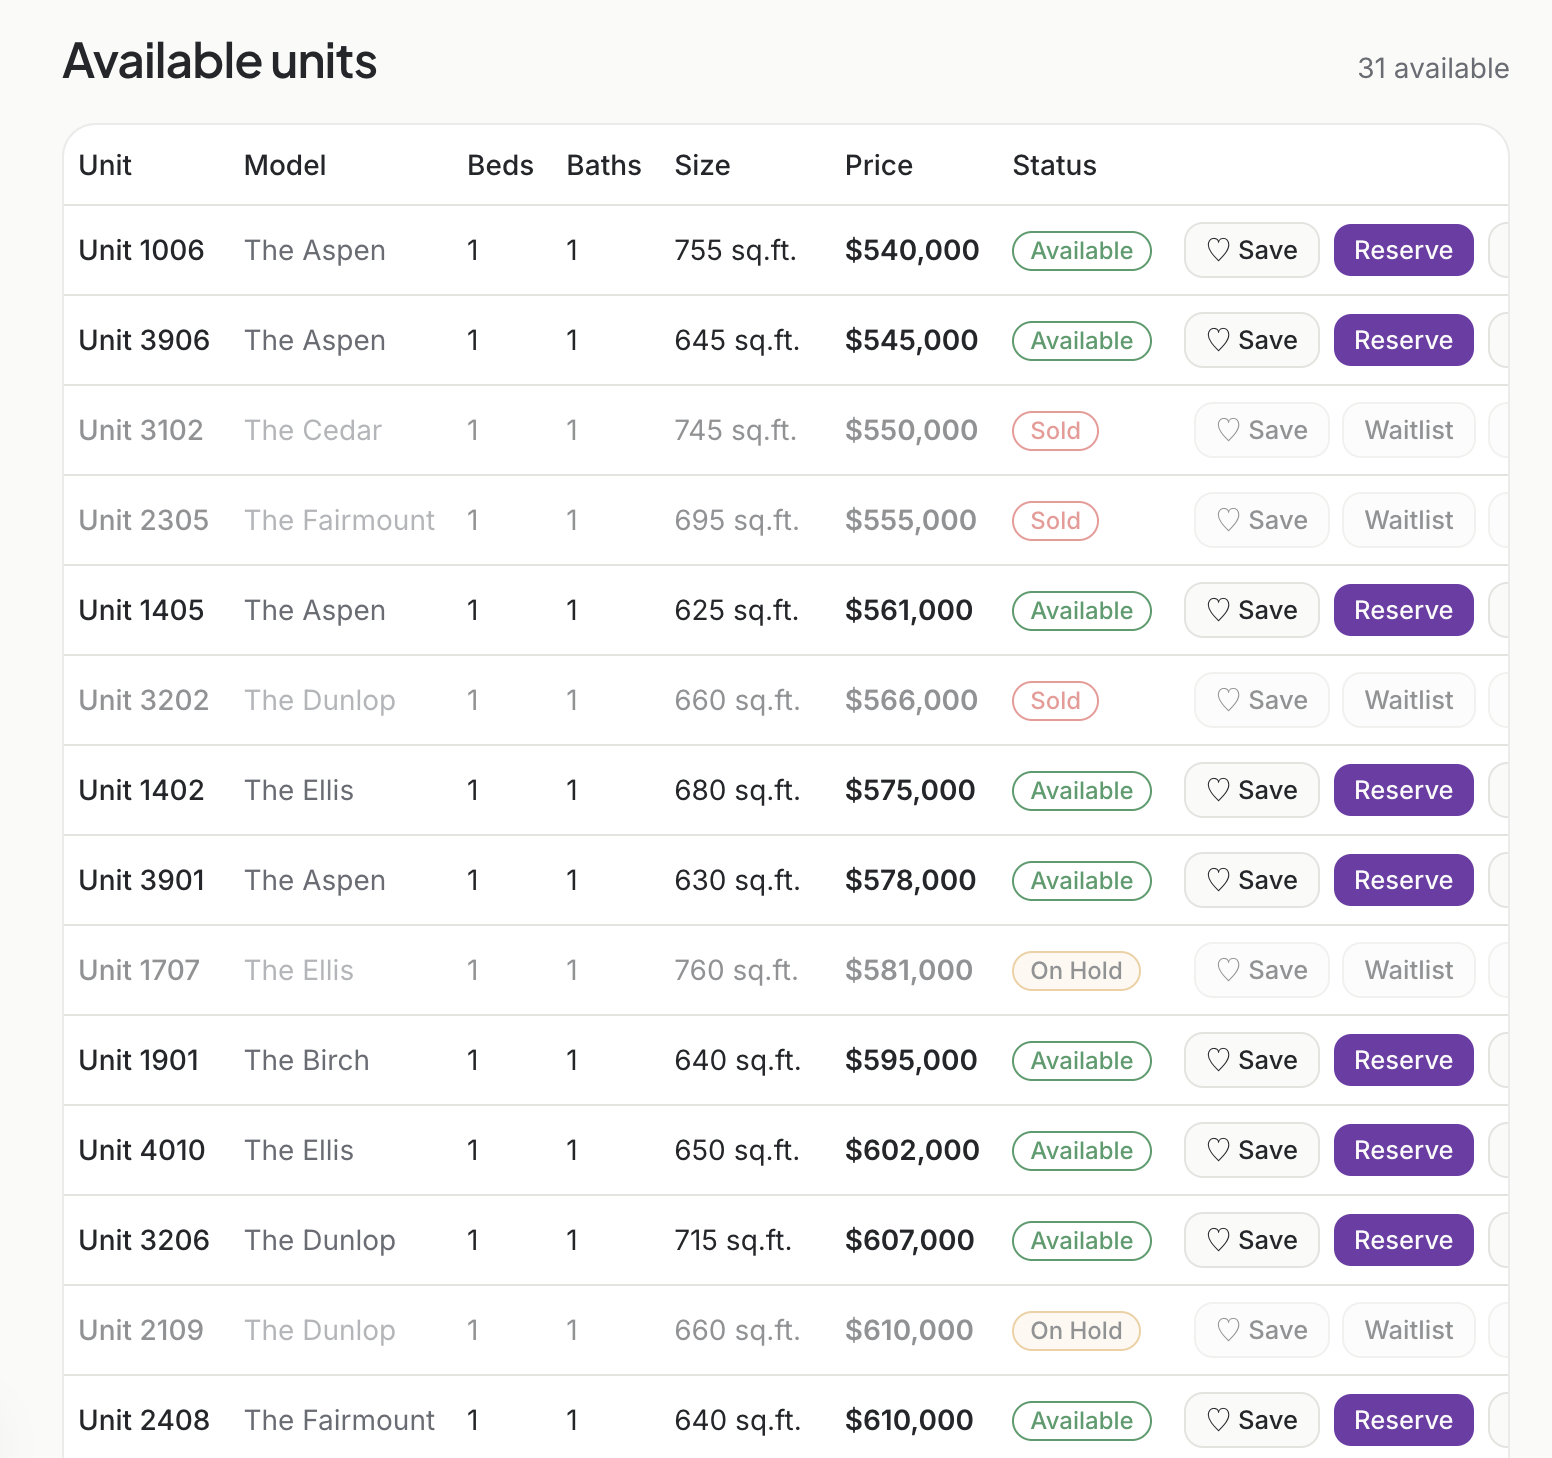Reserve Unit 4010
Viewport: 1552px width, 1458px height.
click(1403, 1150)
